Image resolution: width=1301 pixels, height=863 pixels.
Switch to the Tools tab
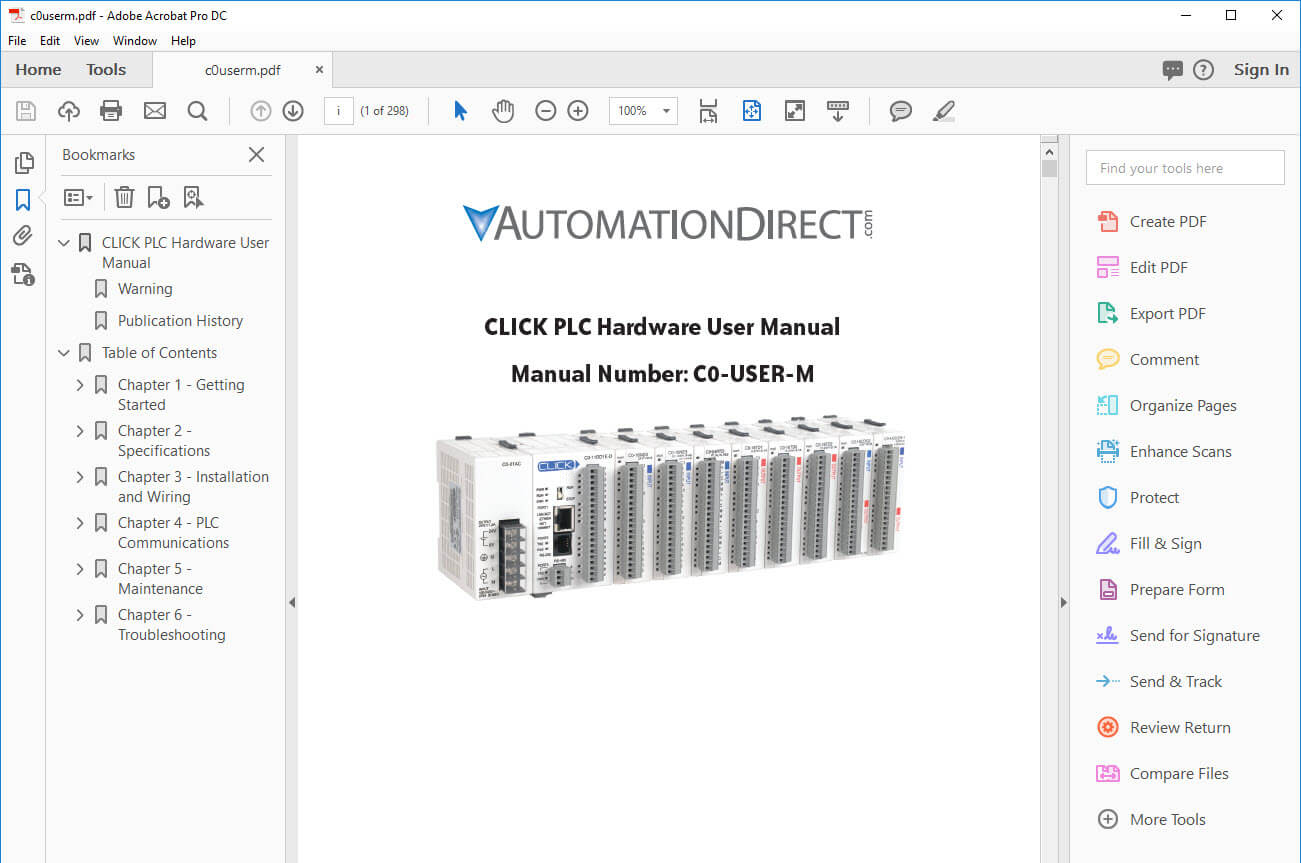pos(106,70)
